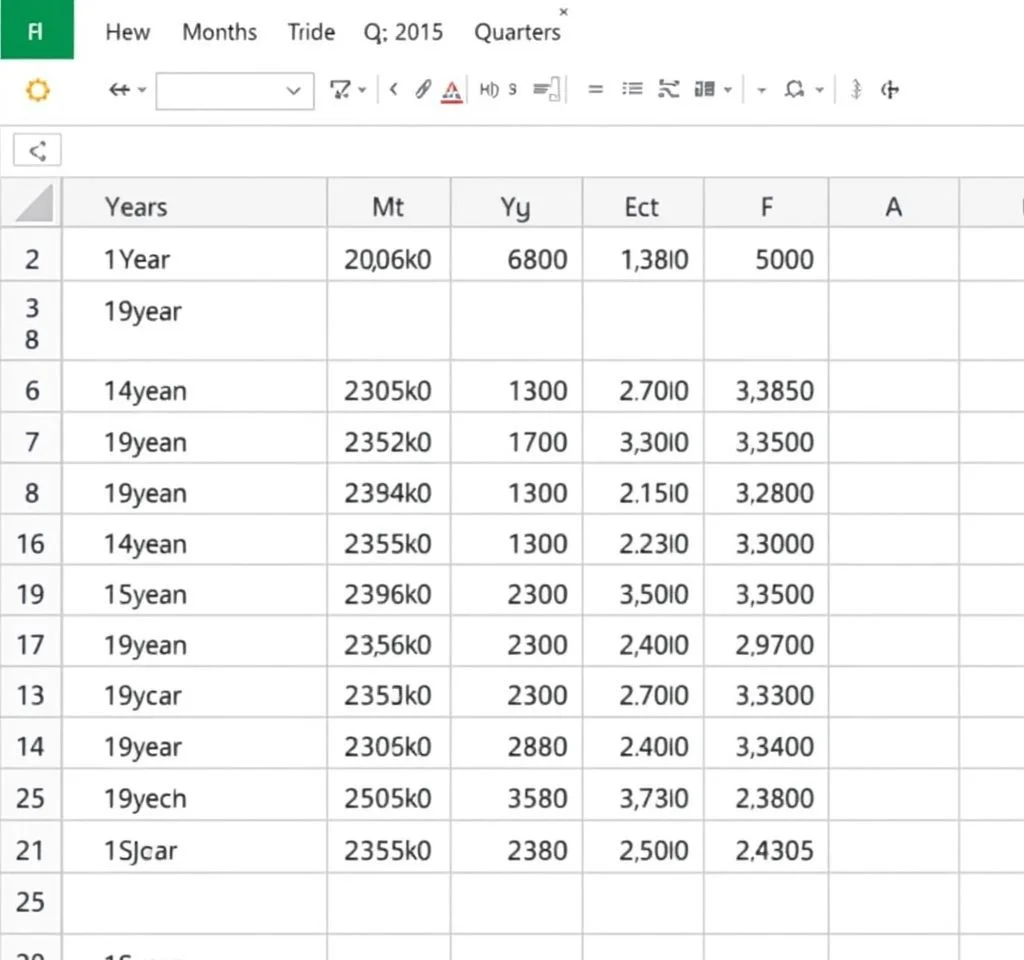Click the align lines icon

[596, 90]
